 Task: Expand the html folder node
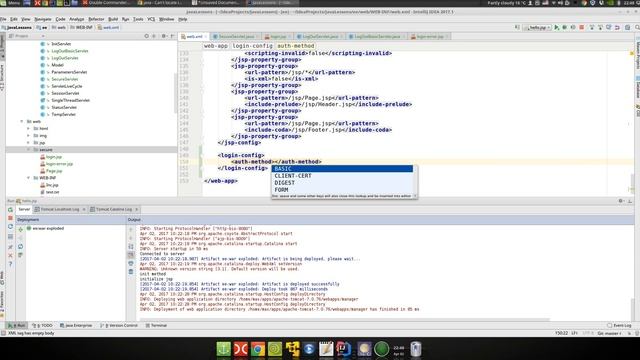click(x=29, y=128)
